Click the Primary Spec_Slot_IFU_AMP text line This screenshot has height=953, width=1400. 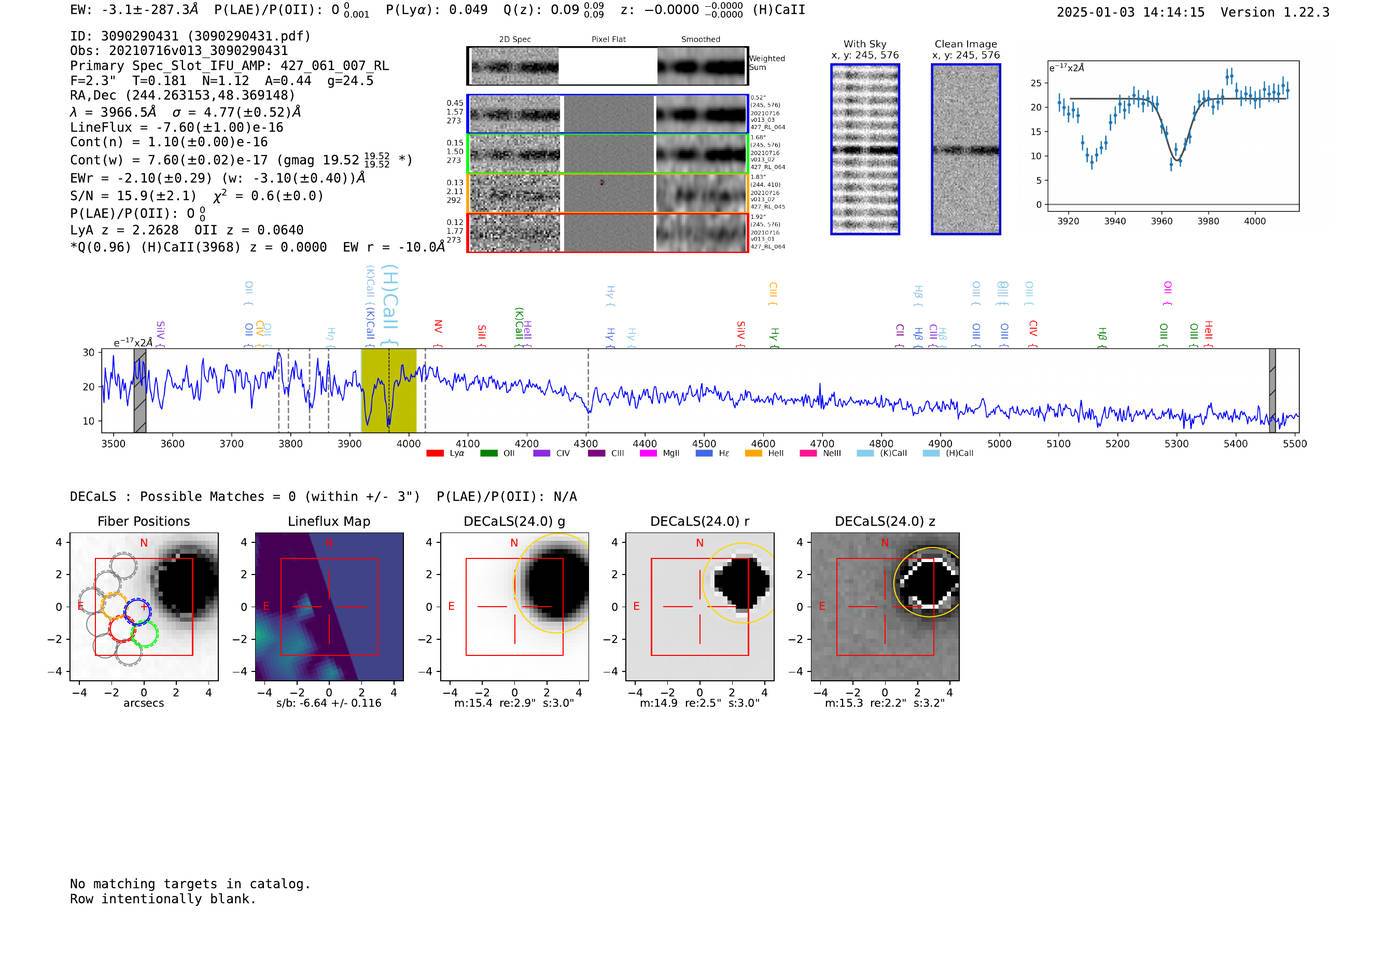[x=229, y=66]
